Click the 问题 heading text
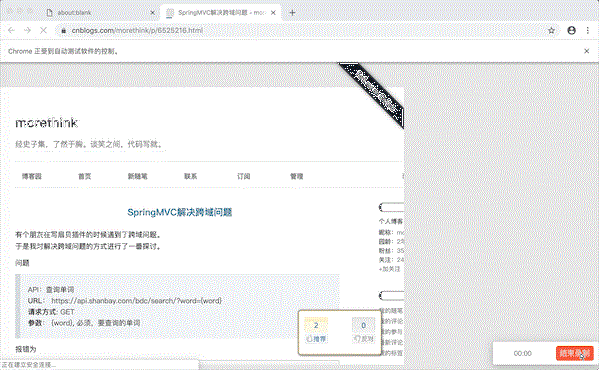Image resolution: width=599 pixels, height=370 pixels. [x=22, y=263]
